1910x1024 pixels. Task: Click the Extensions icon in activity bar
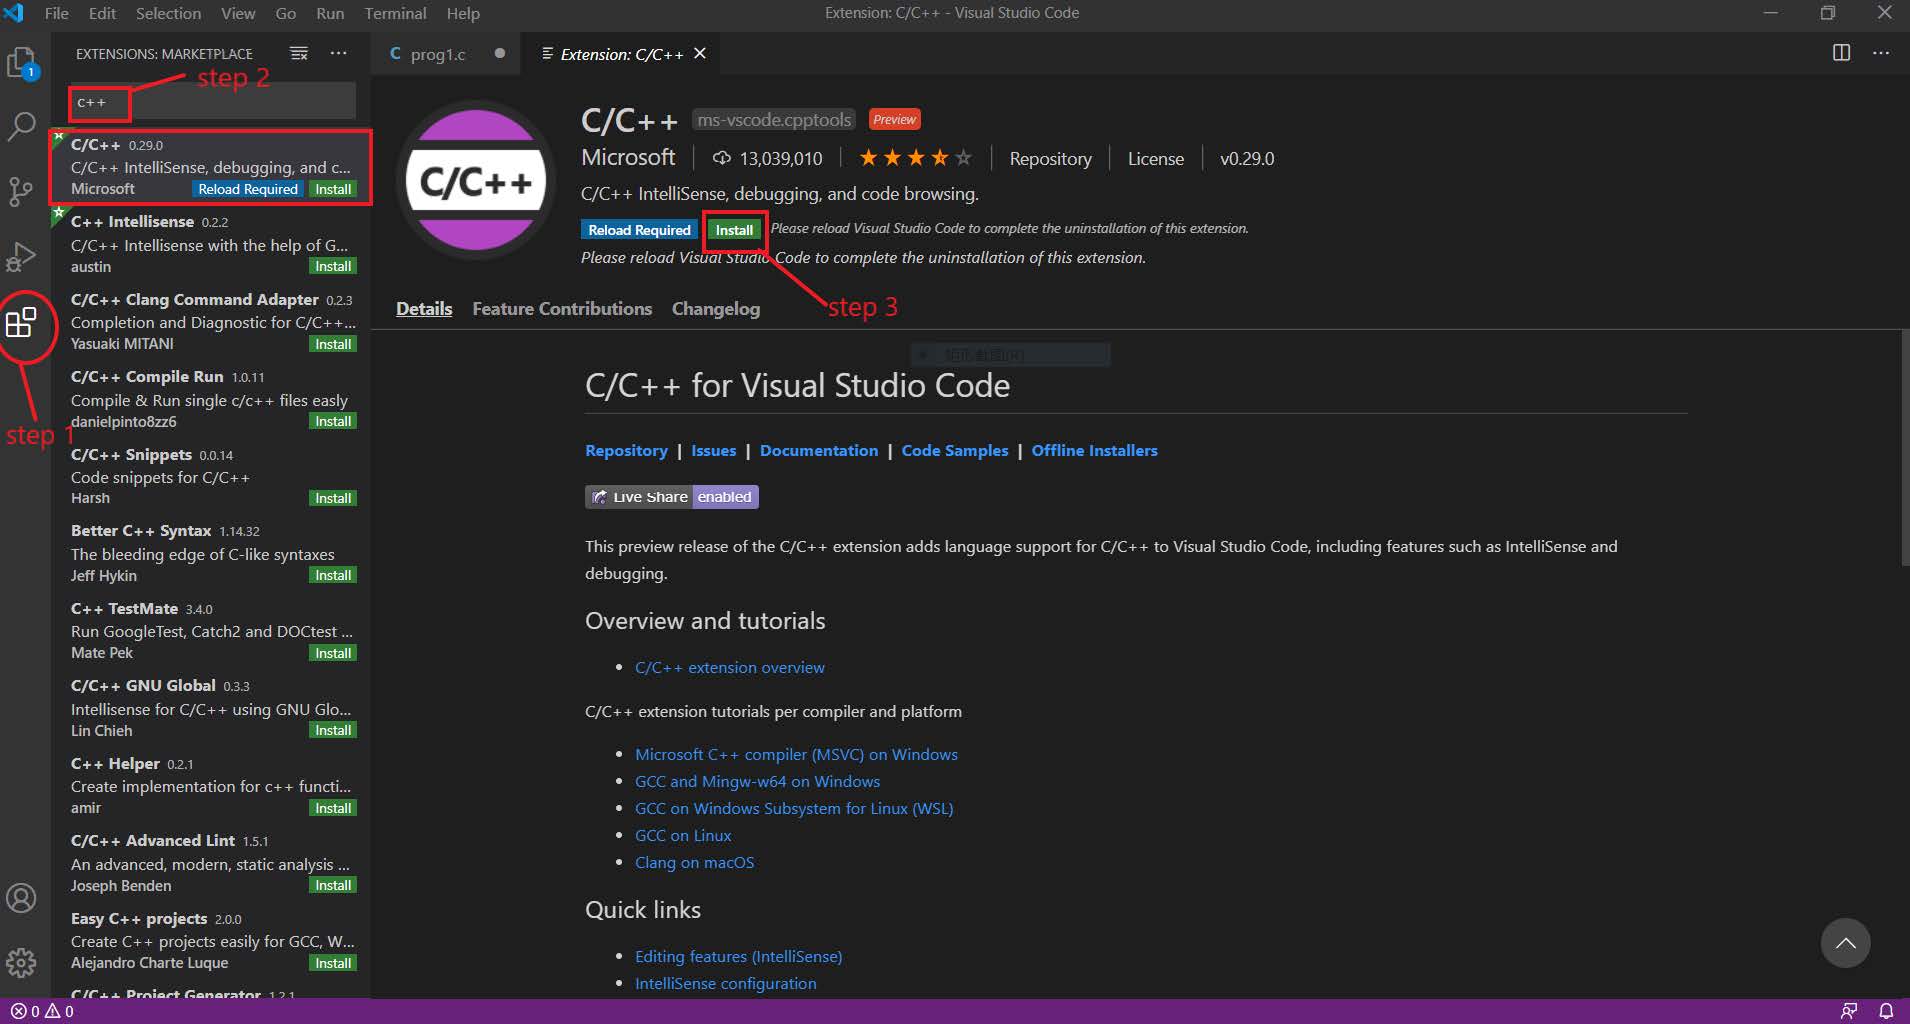pos(22,323)
